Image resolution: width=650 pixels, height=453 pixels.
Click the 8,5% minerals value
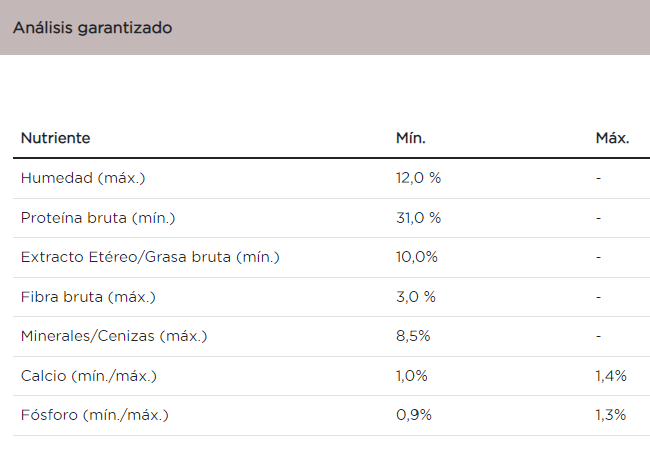coord(413,336)
